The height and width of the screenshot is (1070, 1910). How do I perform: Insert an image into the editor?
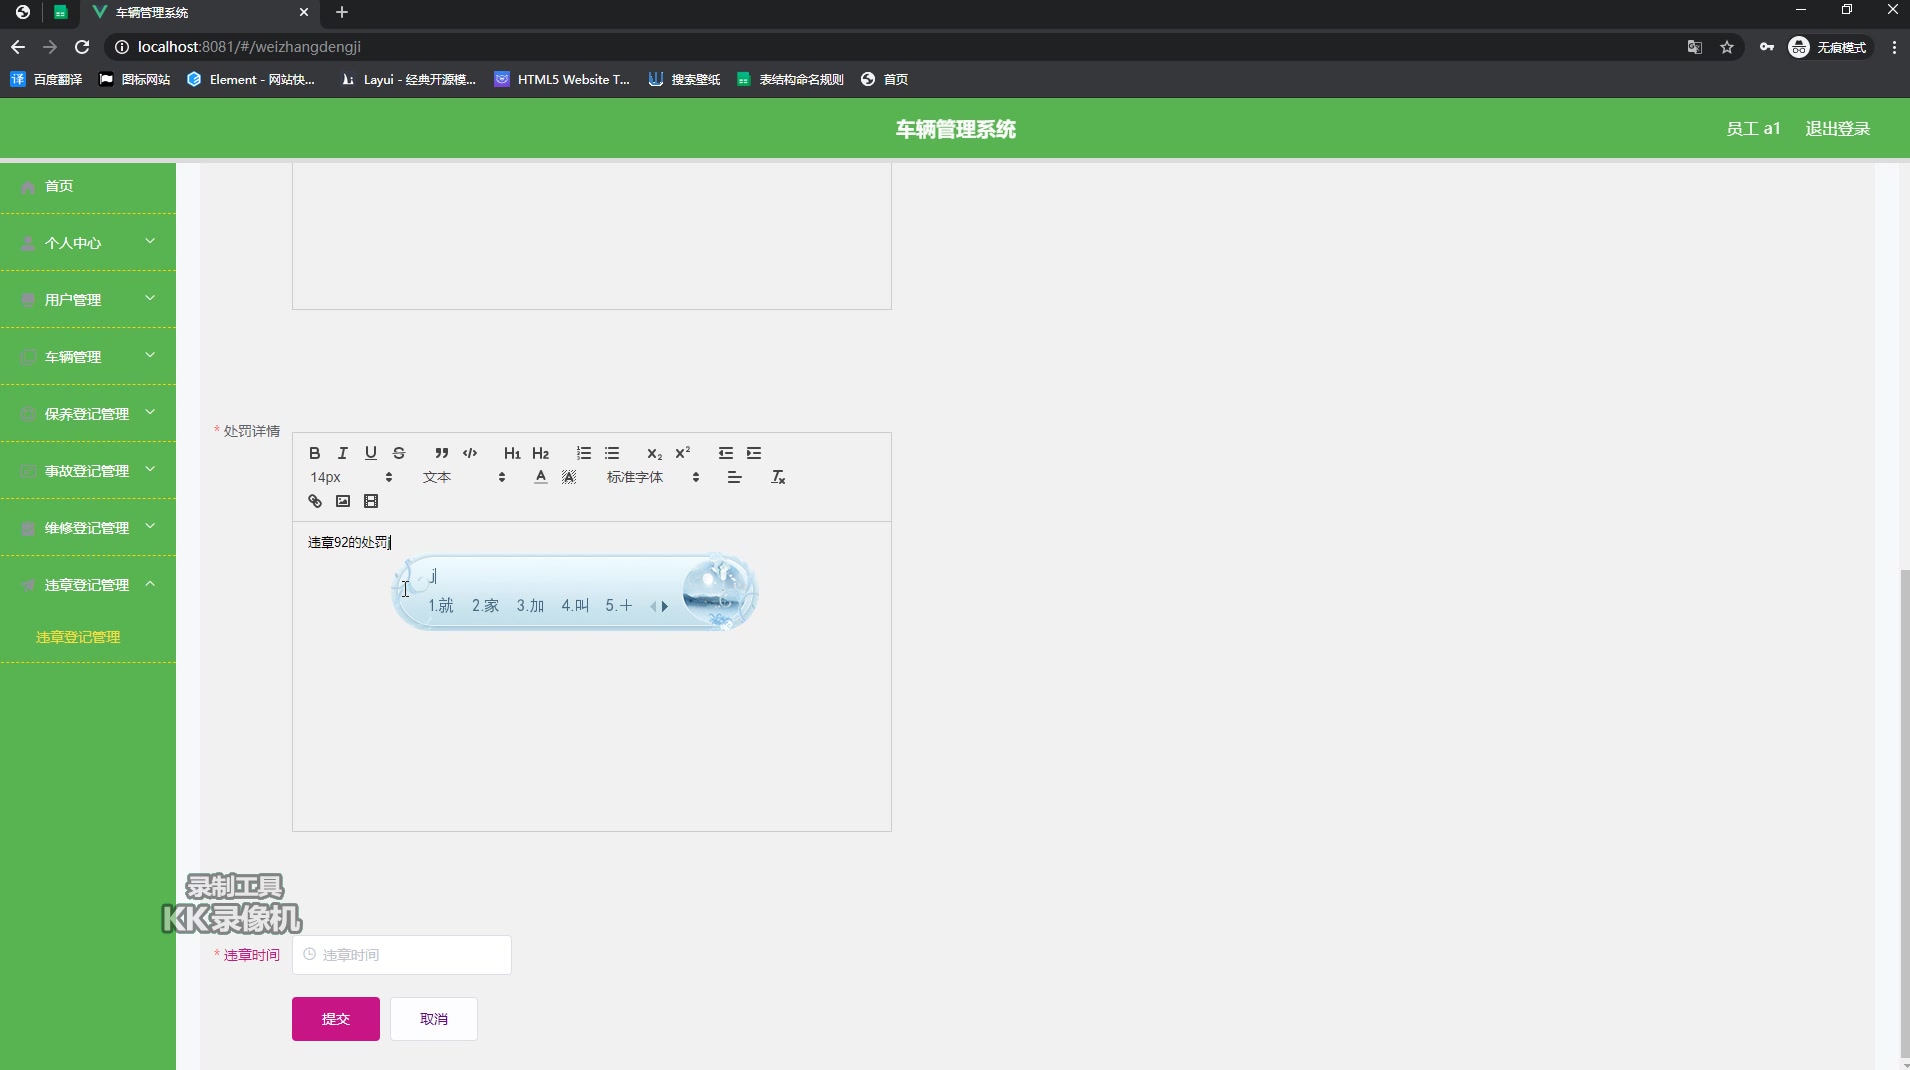tap(342, 501)
